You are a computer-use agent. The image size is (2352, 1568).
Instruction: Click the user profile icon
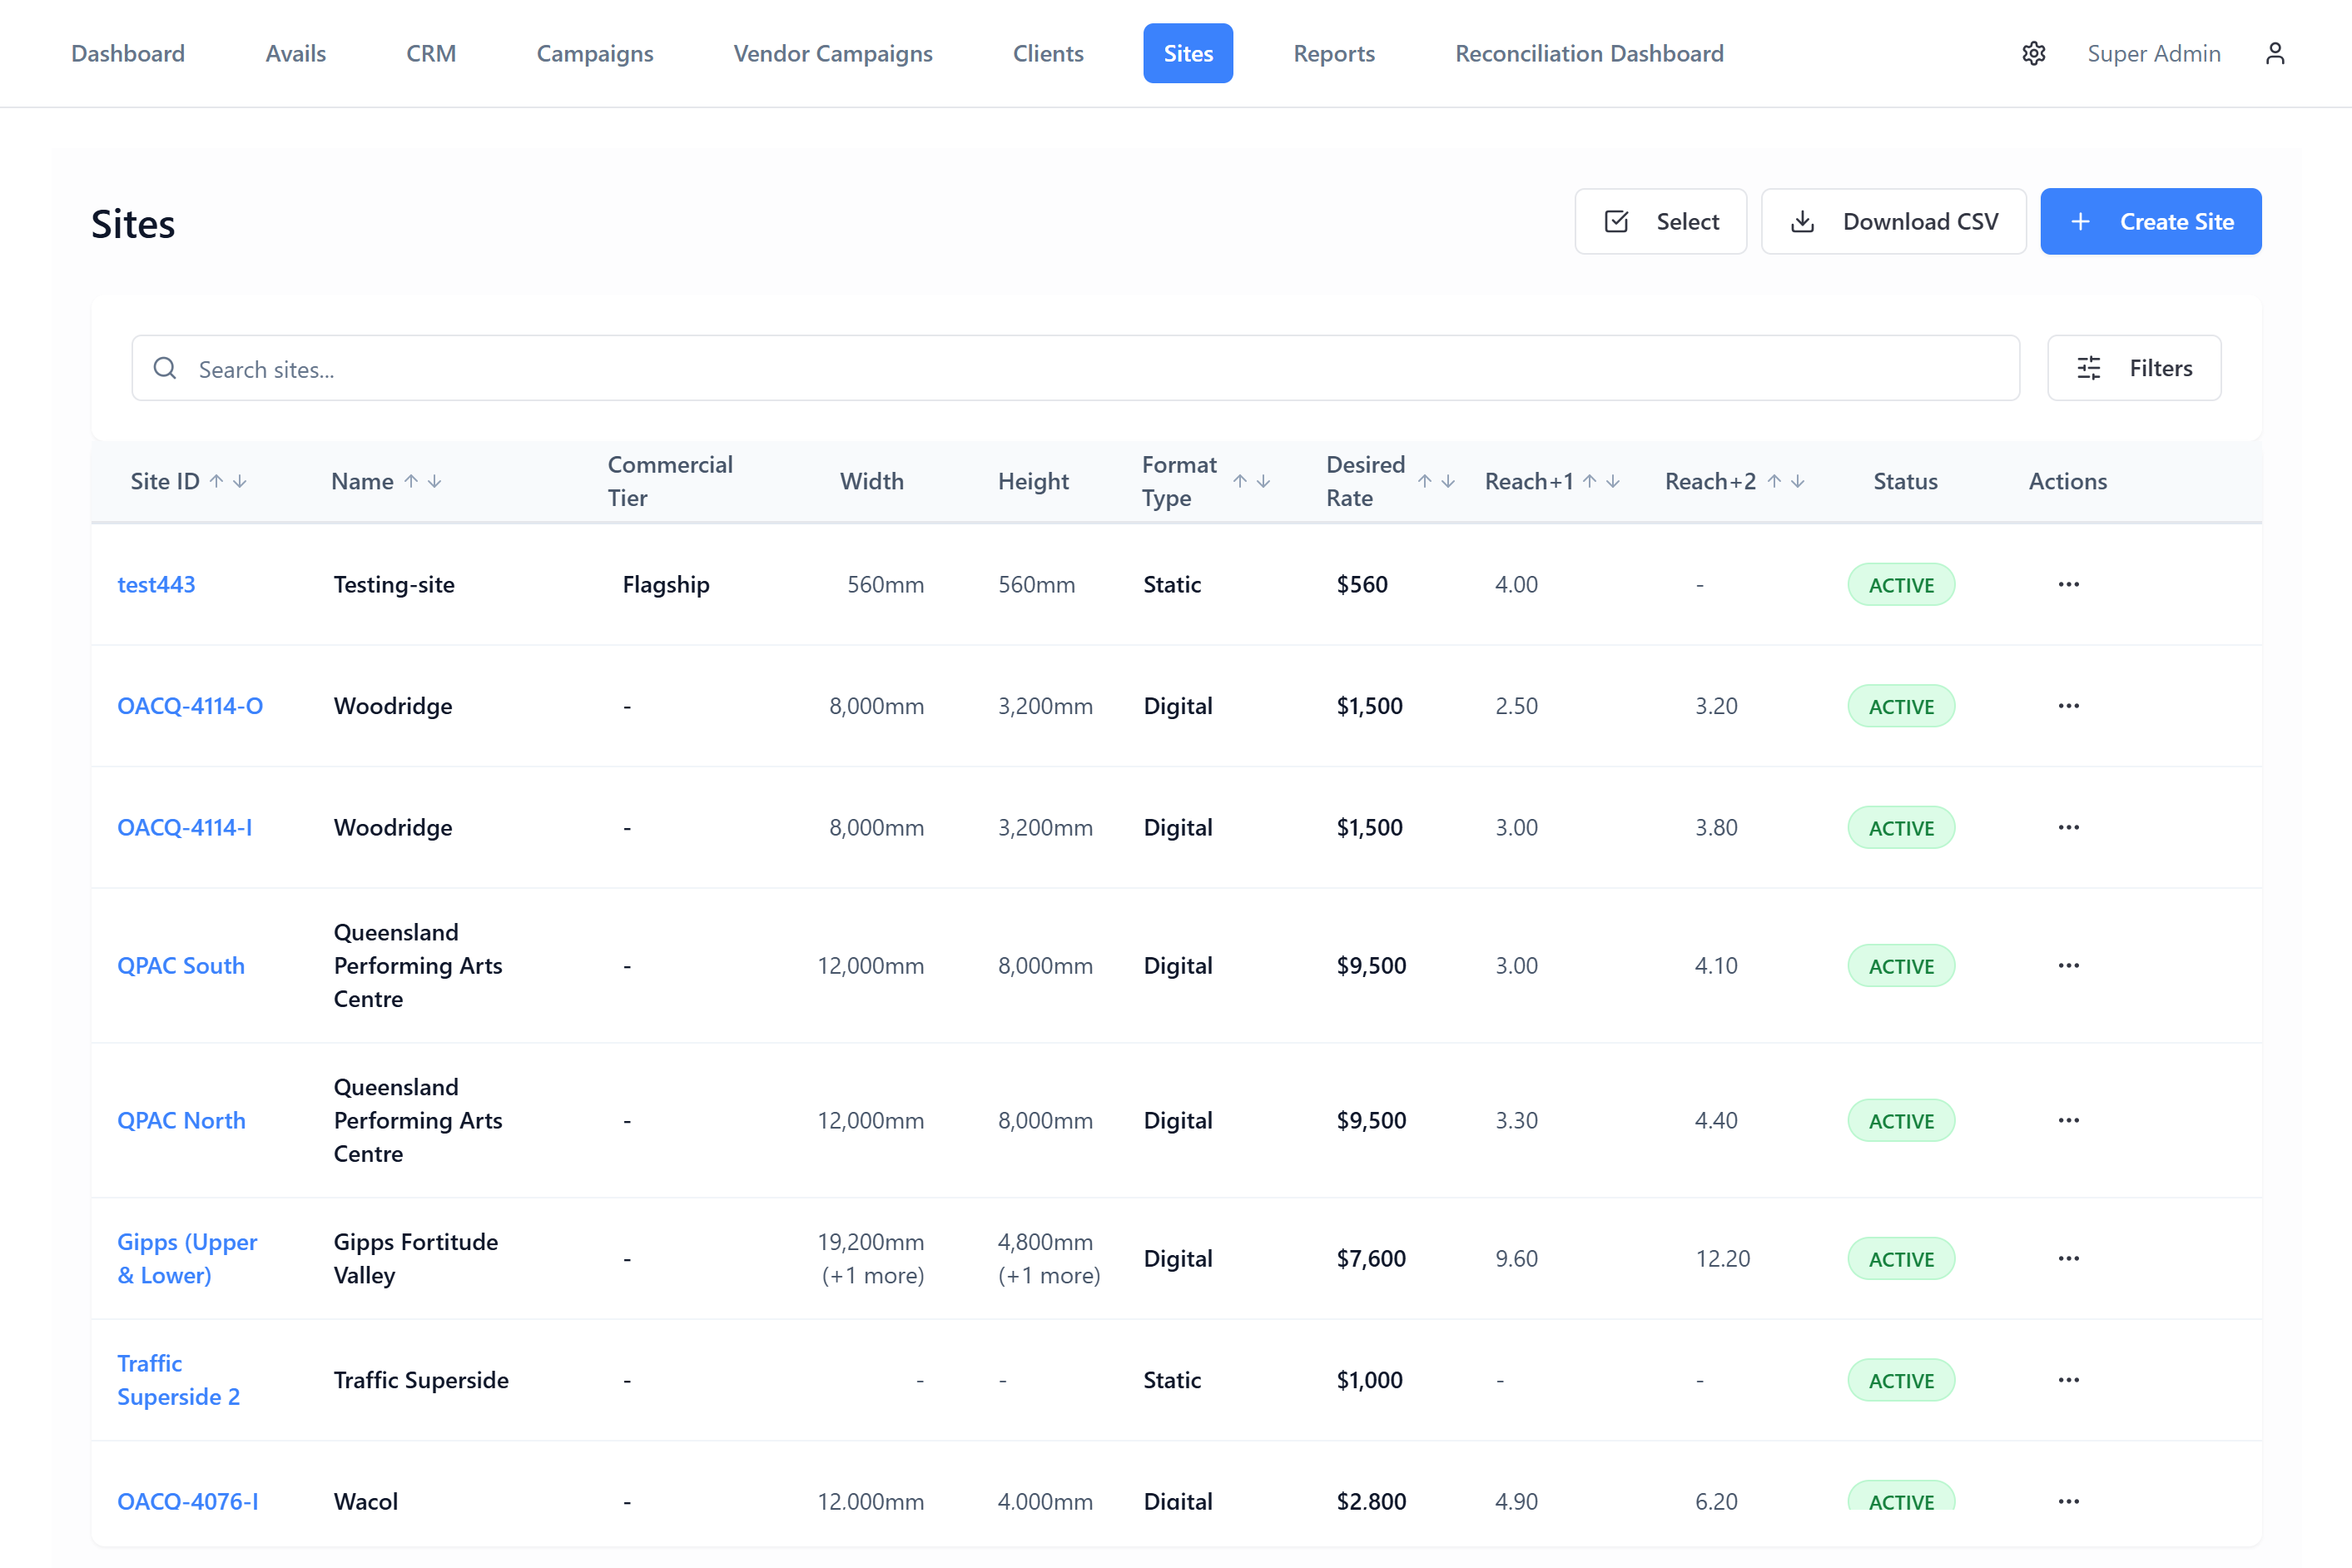pyautogui.click(x=2275, y=53)
